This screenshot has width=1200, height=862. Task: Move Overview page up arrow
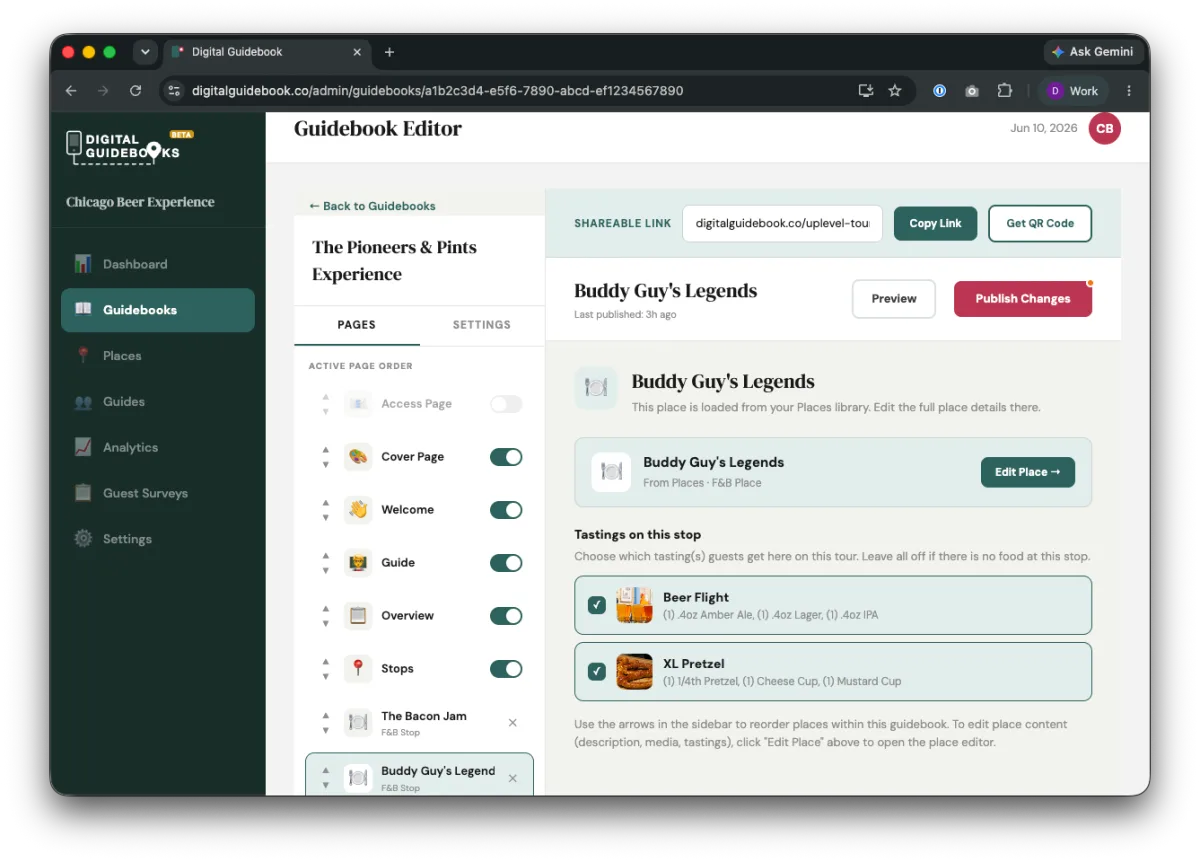pyautogui.click(x=325, y=609)
